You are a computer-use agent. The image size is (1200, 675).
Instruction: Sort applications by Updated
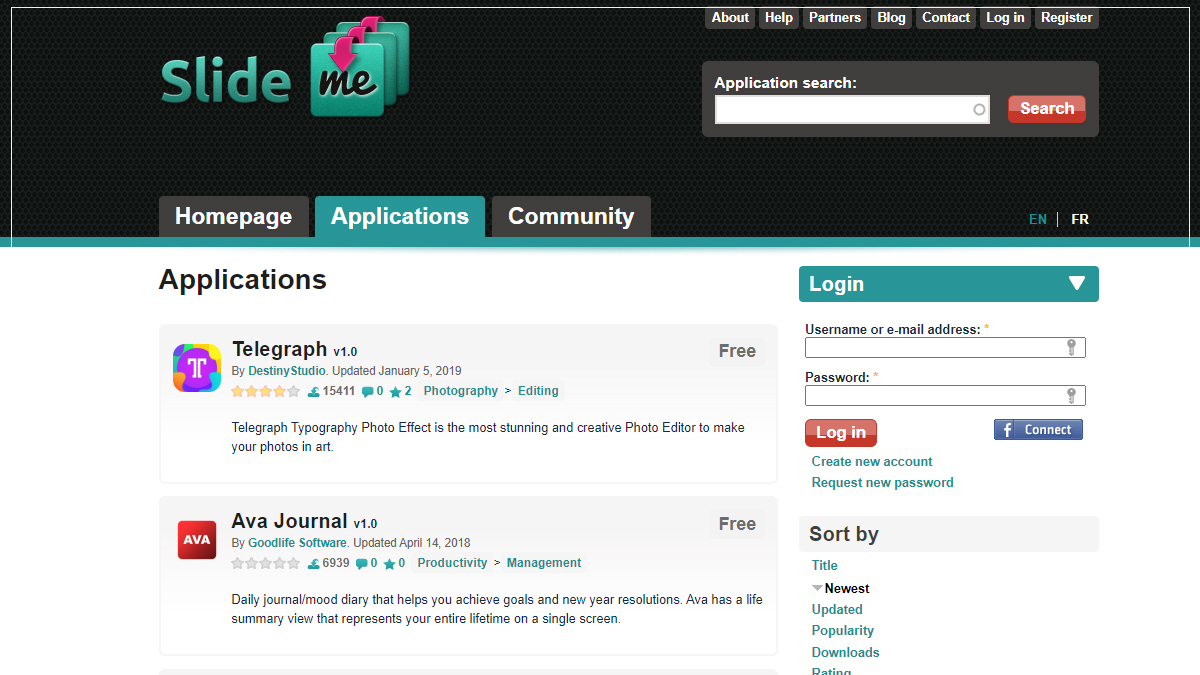pyautogui.click(x=837, y=609)
